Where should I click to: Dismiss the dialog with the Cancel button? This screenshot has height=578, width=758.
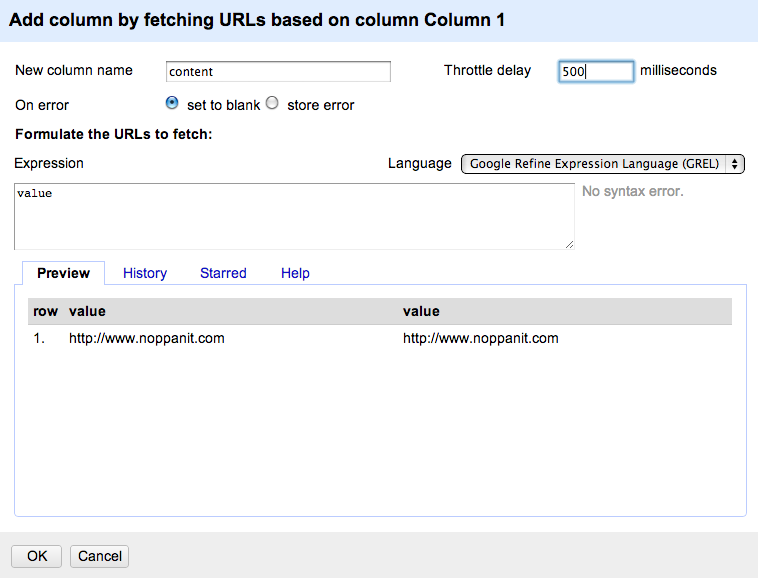100,556
